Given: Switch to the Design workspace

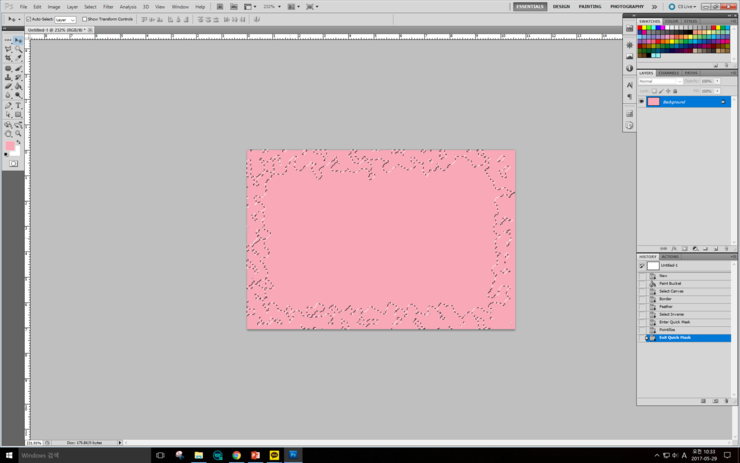Looking at the screenshot, I should click(561, 6).
